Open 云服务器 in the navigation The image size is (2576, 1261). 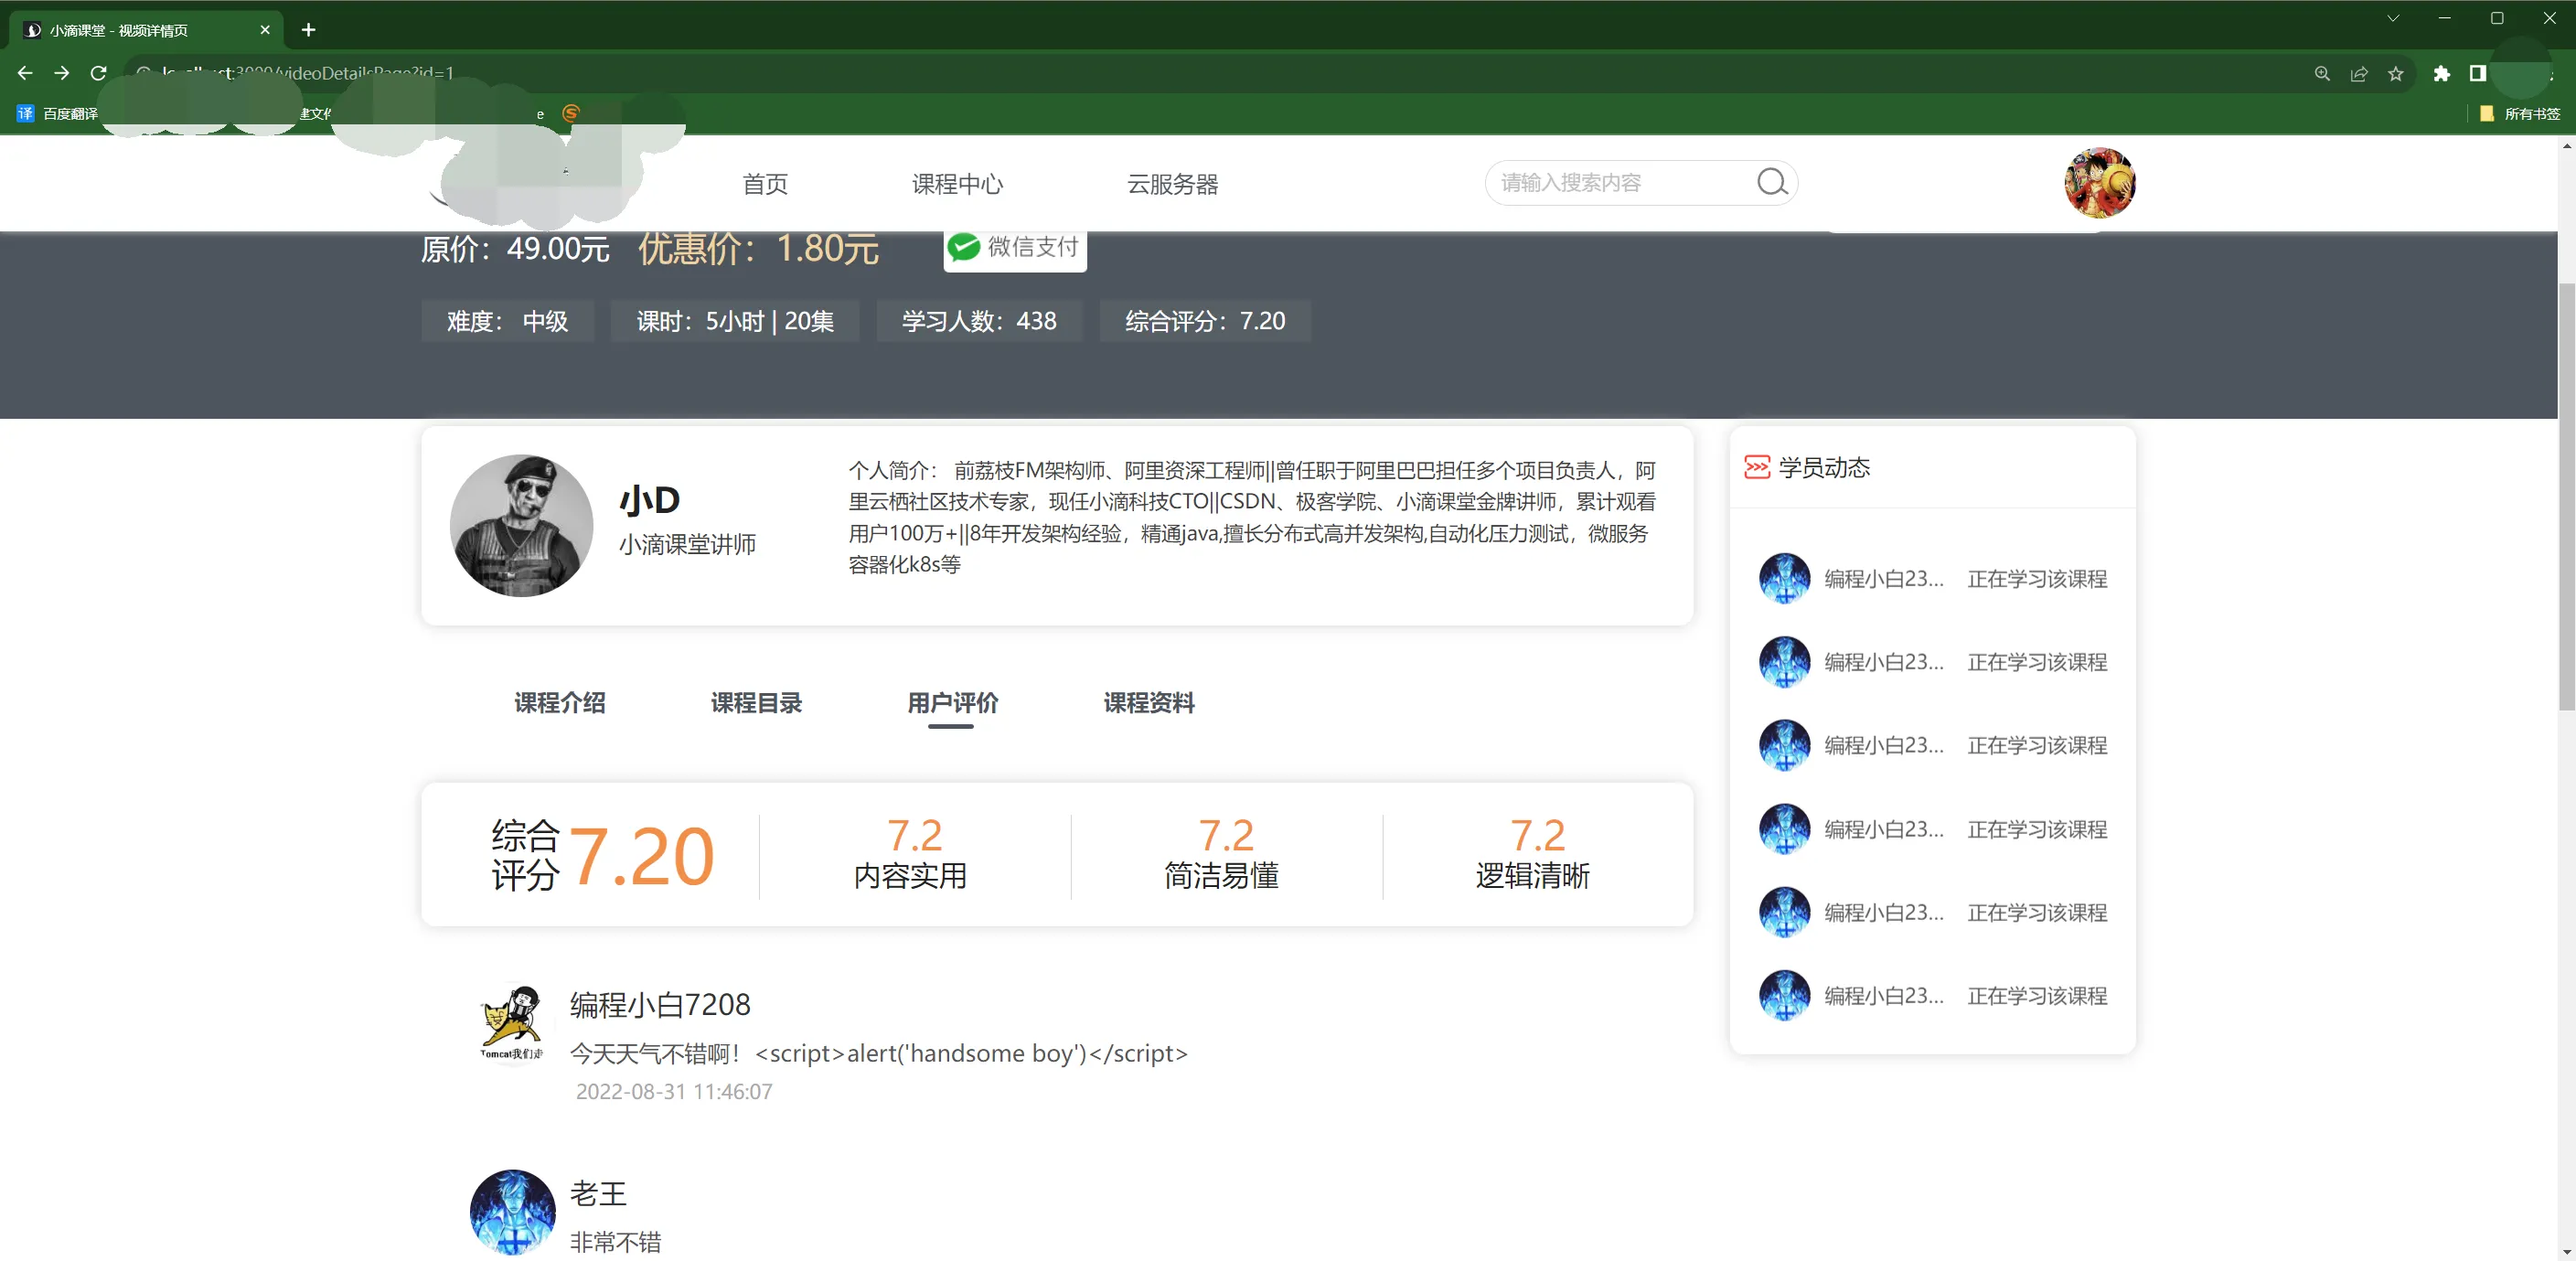(x=1172, y=184)
